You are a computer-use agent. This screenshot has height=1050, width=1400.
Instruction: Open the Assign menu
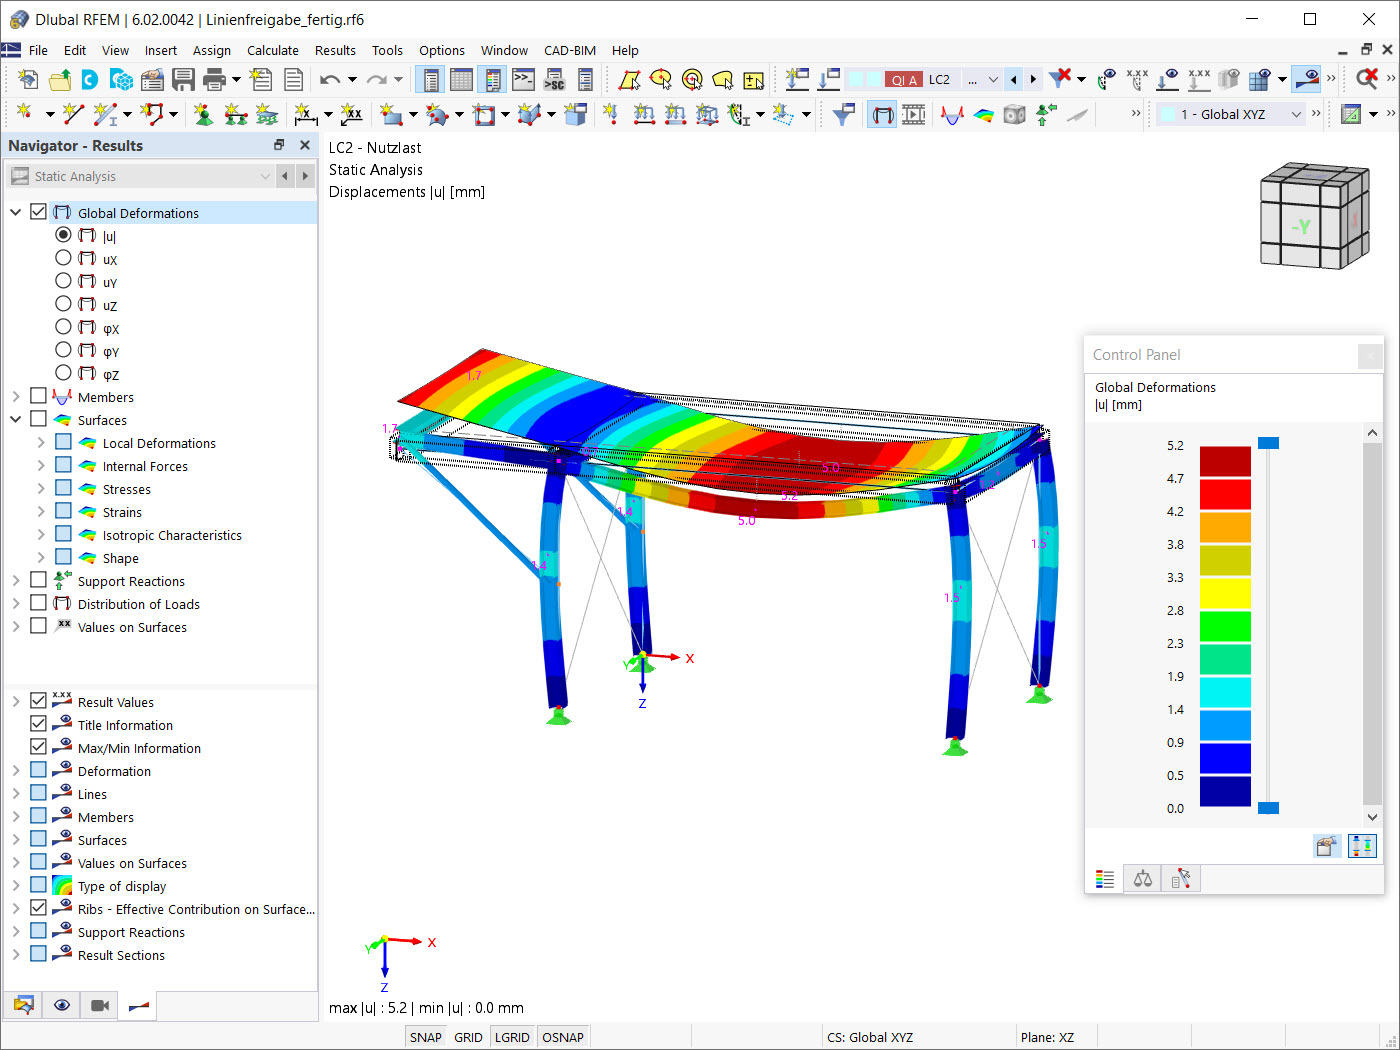(x=212, y=50)
